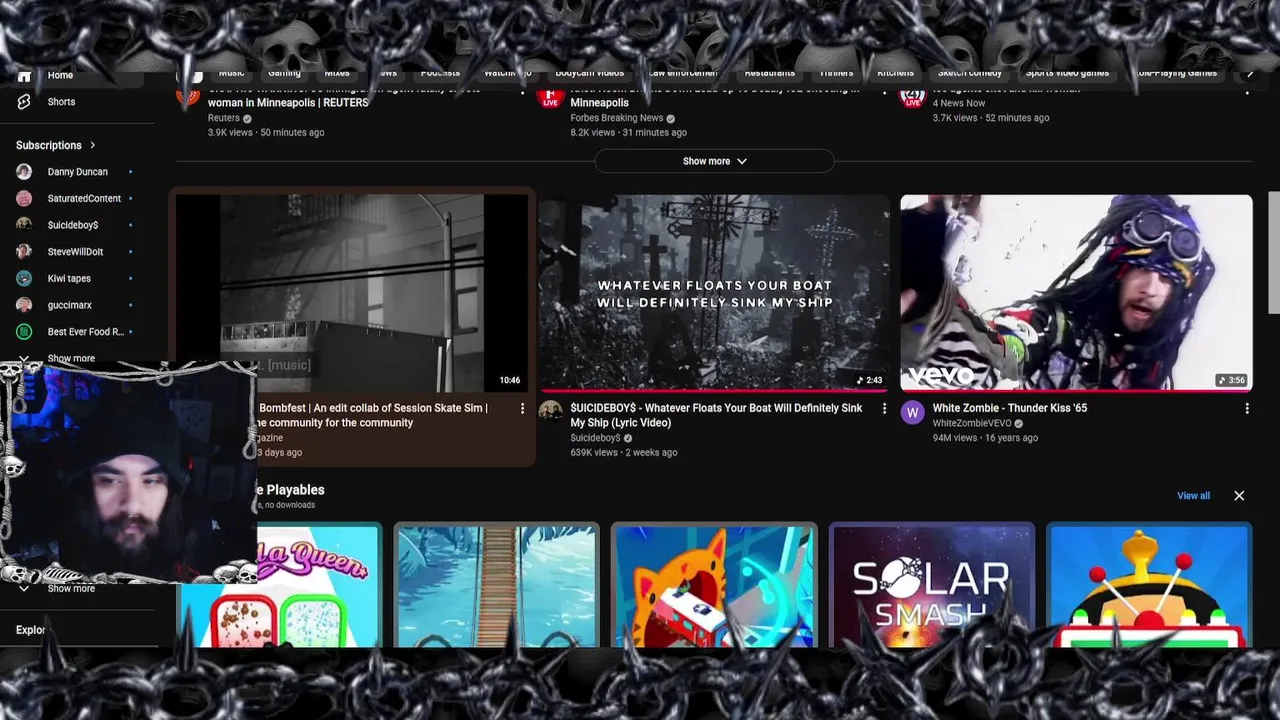Open the Shorts icon in sidebar

(24, 102)
